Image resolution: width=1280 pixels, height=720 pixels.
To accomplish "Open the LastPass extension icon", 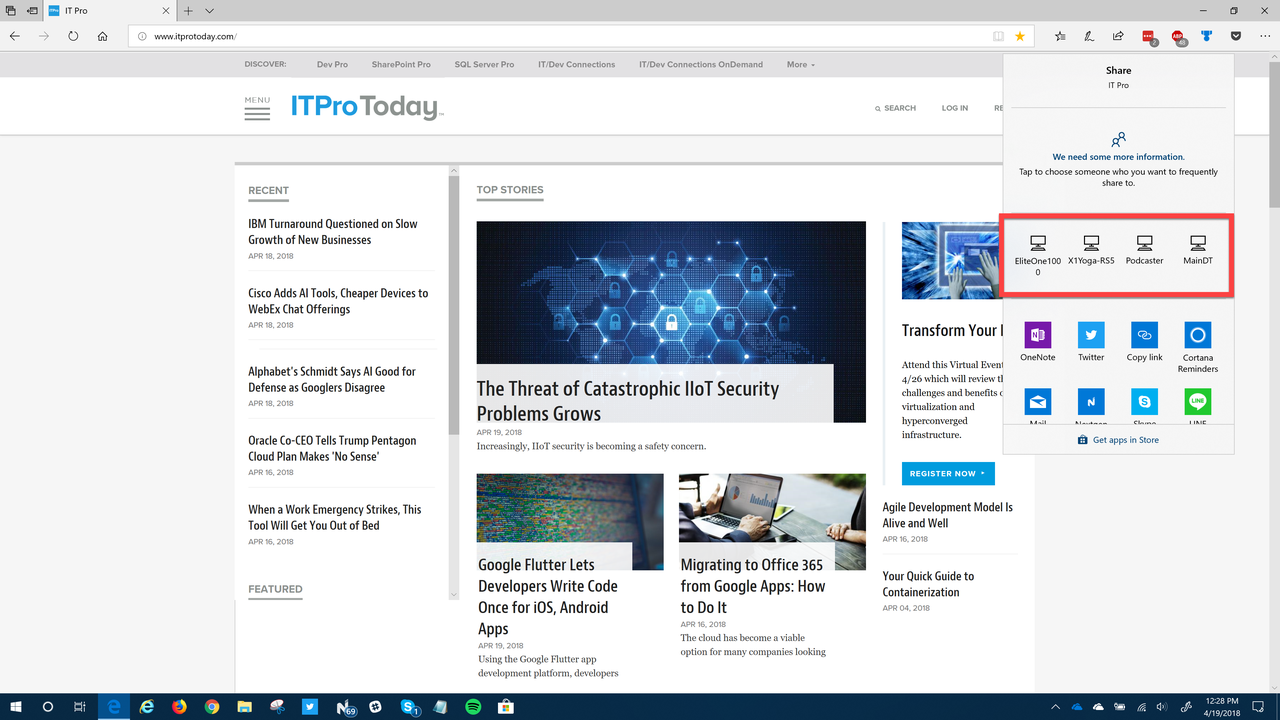I will click(1149, 37).
